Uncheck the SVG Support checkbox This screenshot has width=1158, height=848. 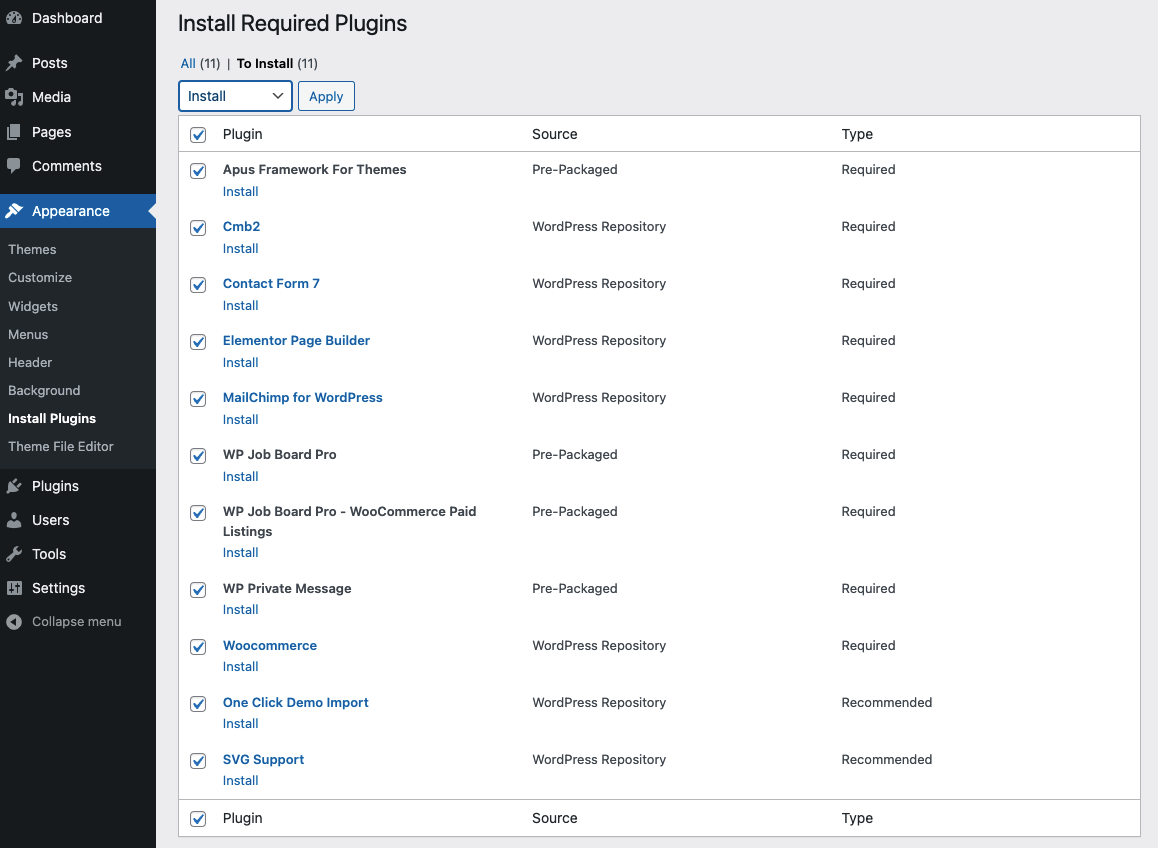(198, 760)
